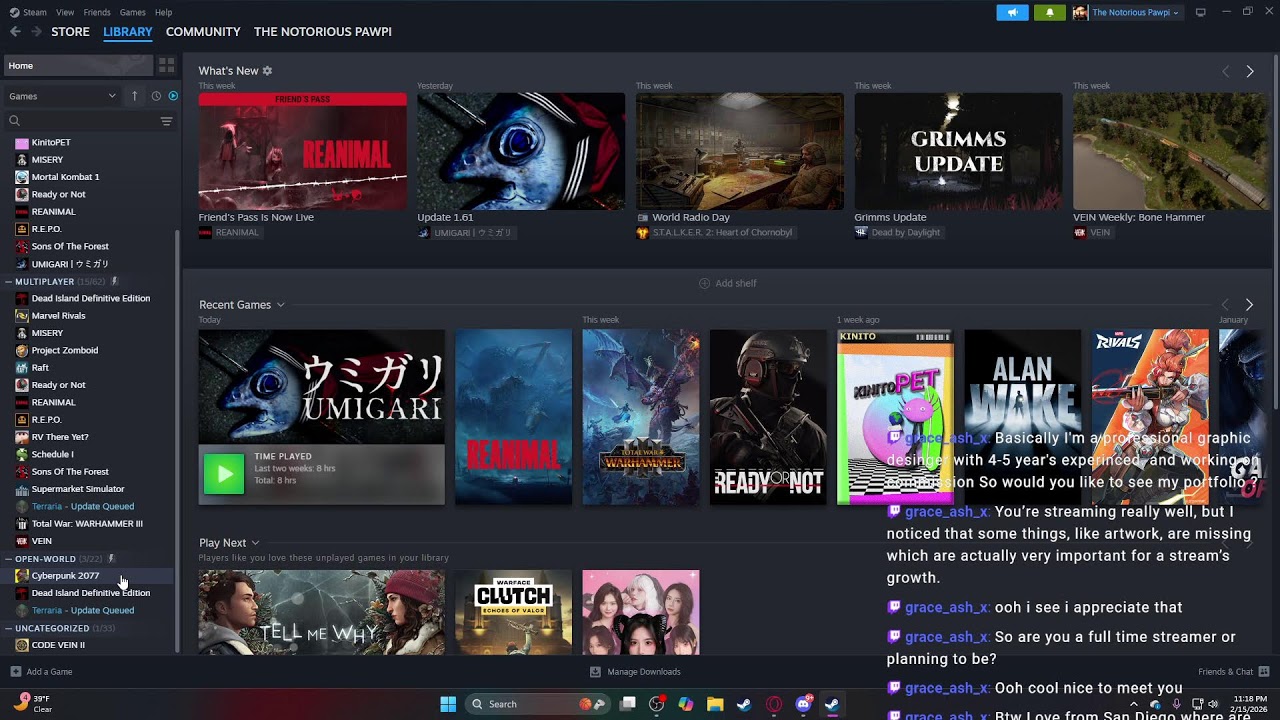Open the Games filter dropdown in sidebar
Screen dimensions: 1280x720
tap(62, 96)
